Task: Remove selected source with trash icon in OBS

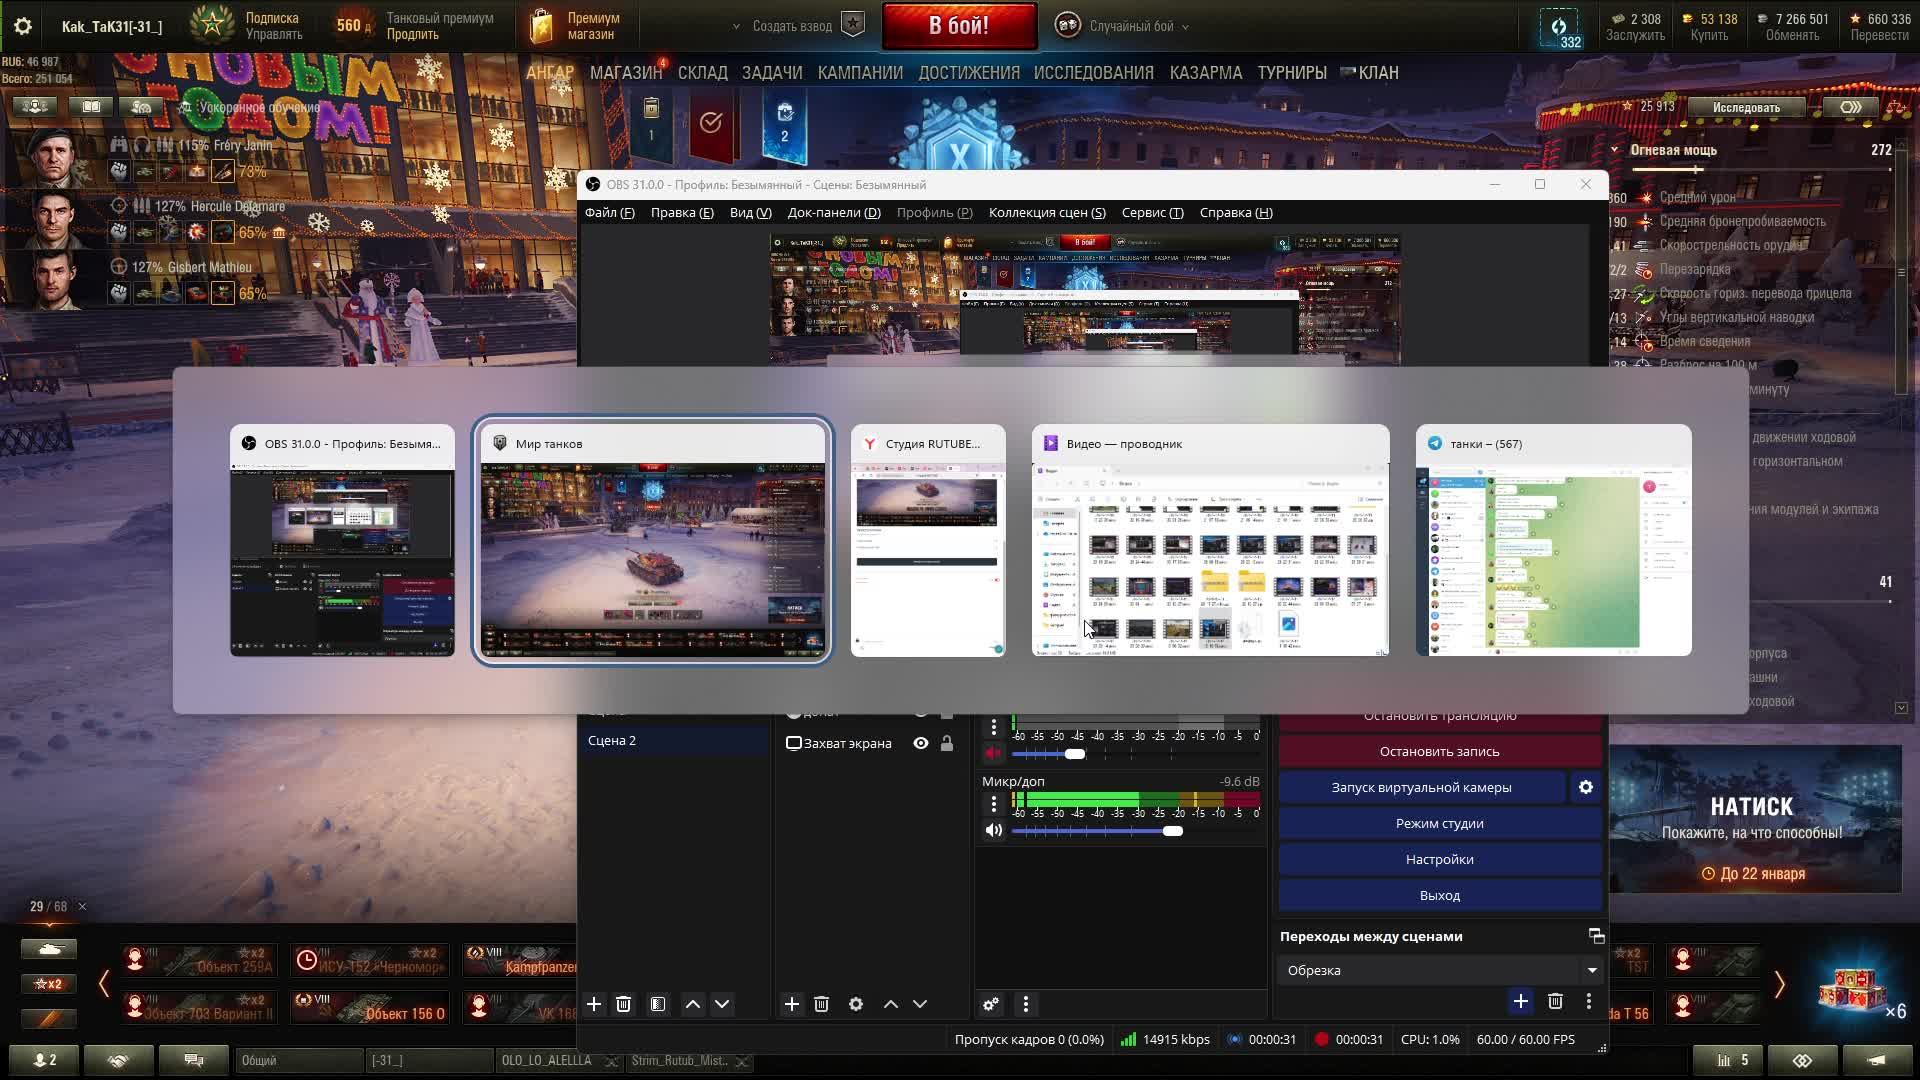Action: pos(821,1004)
